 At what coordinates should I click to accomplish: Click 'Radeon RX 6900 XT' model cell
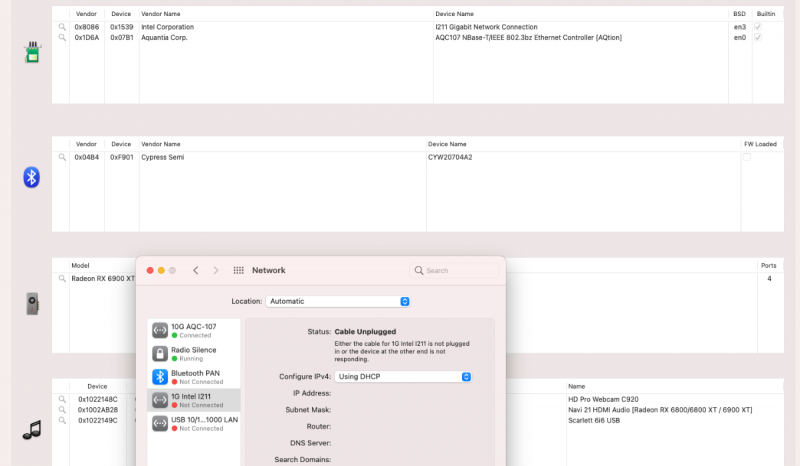pos(103,279)
